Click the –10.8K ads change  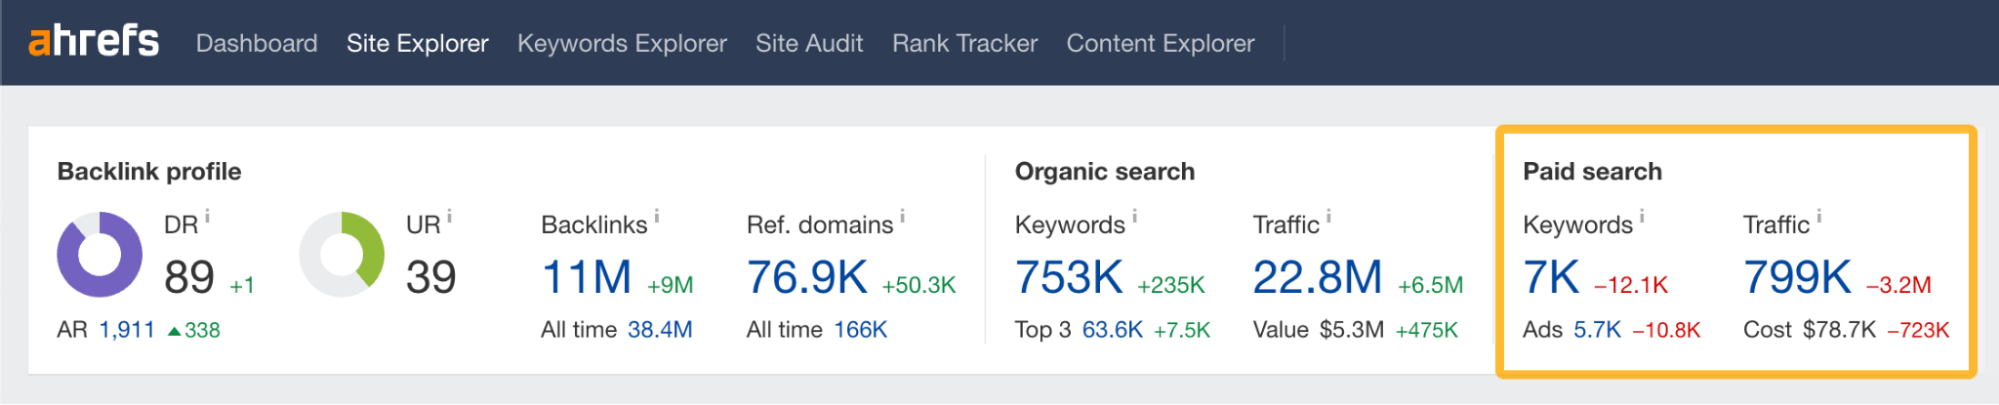1666,330
